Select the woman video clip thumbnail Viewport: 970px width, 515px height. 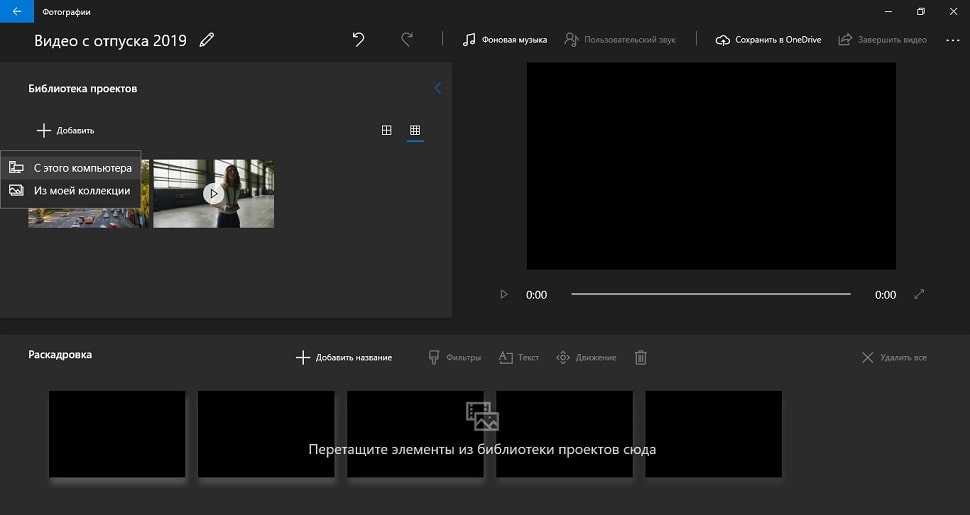[x=213, y=193]
